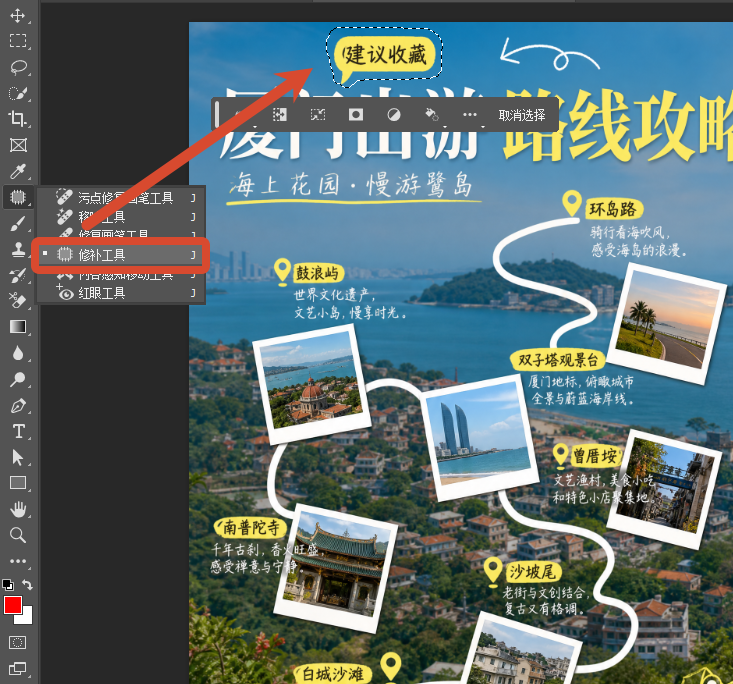The width and height of the screenshot is (733, 684).
Task: Choose 红眼工具 from the flyout
Action: click(x=122, y=293)
